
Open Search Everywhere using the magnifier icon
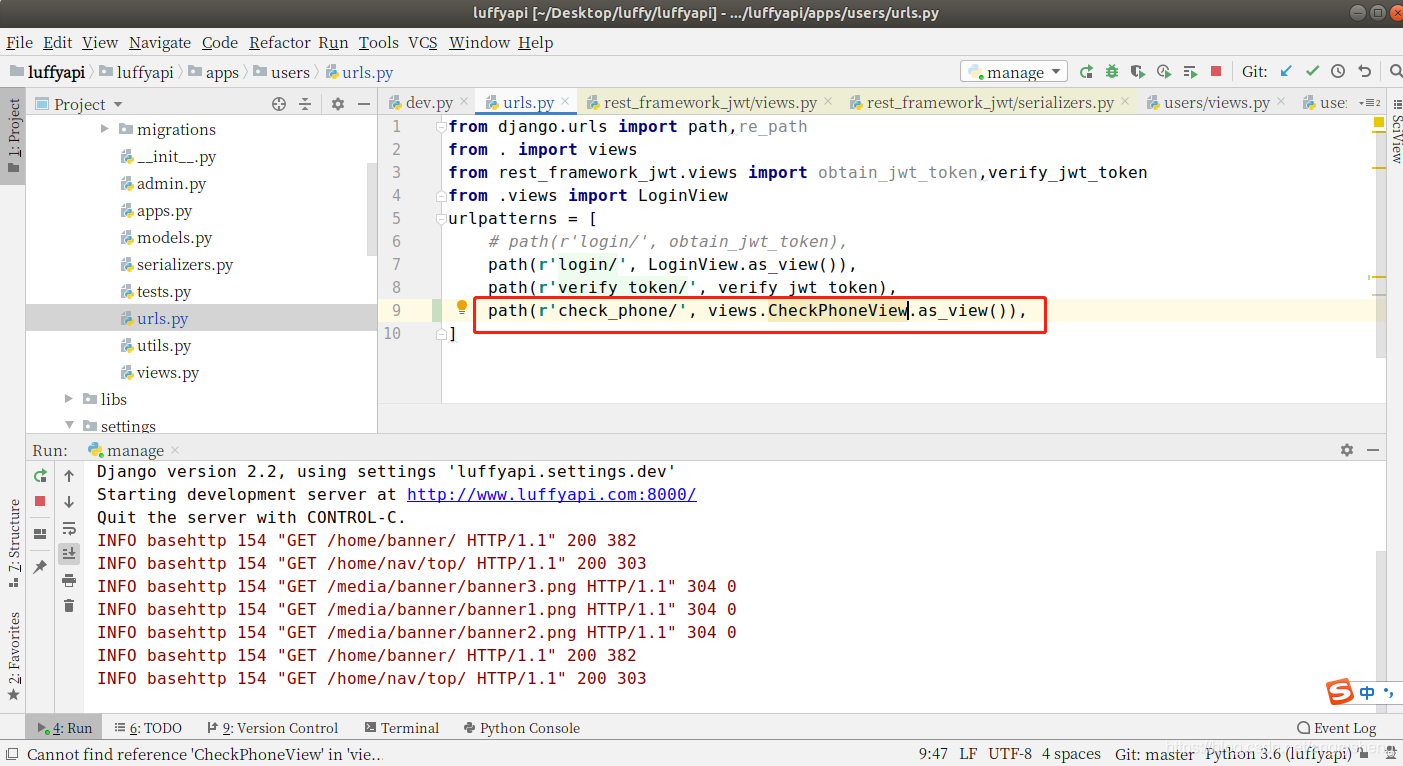click(1395, 72)
